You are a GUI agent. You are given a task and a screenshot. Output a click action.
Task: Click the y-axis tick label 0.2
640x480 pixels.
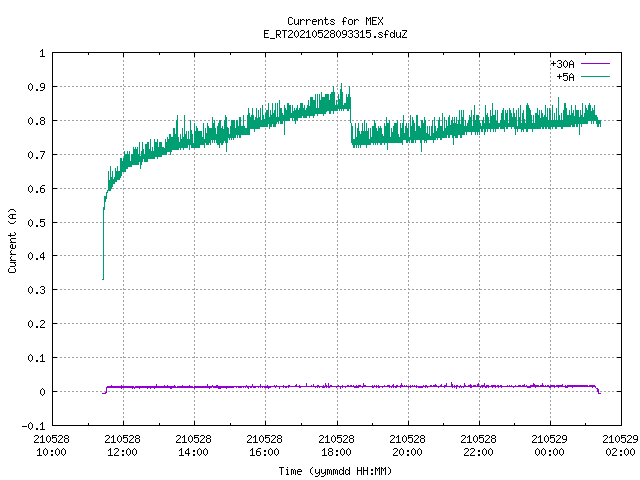pos(37,324)
